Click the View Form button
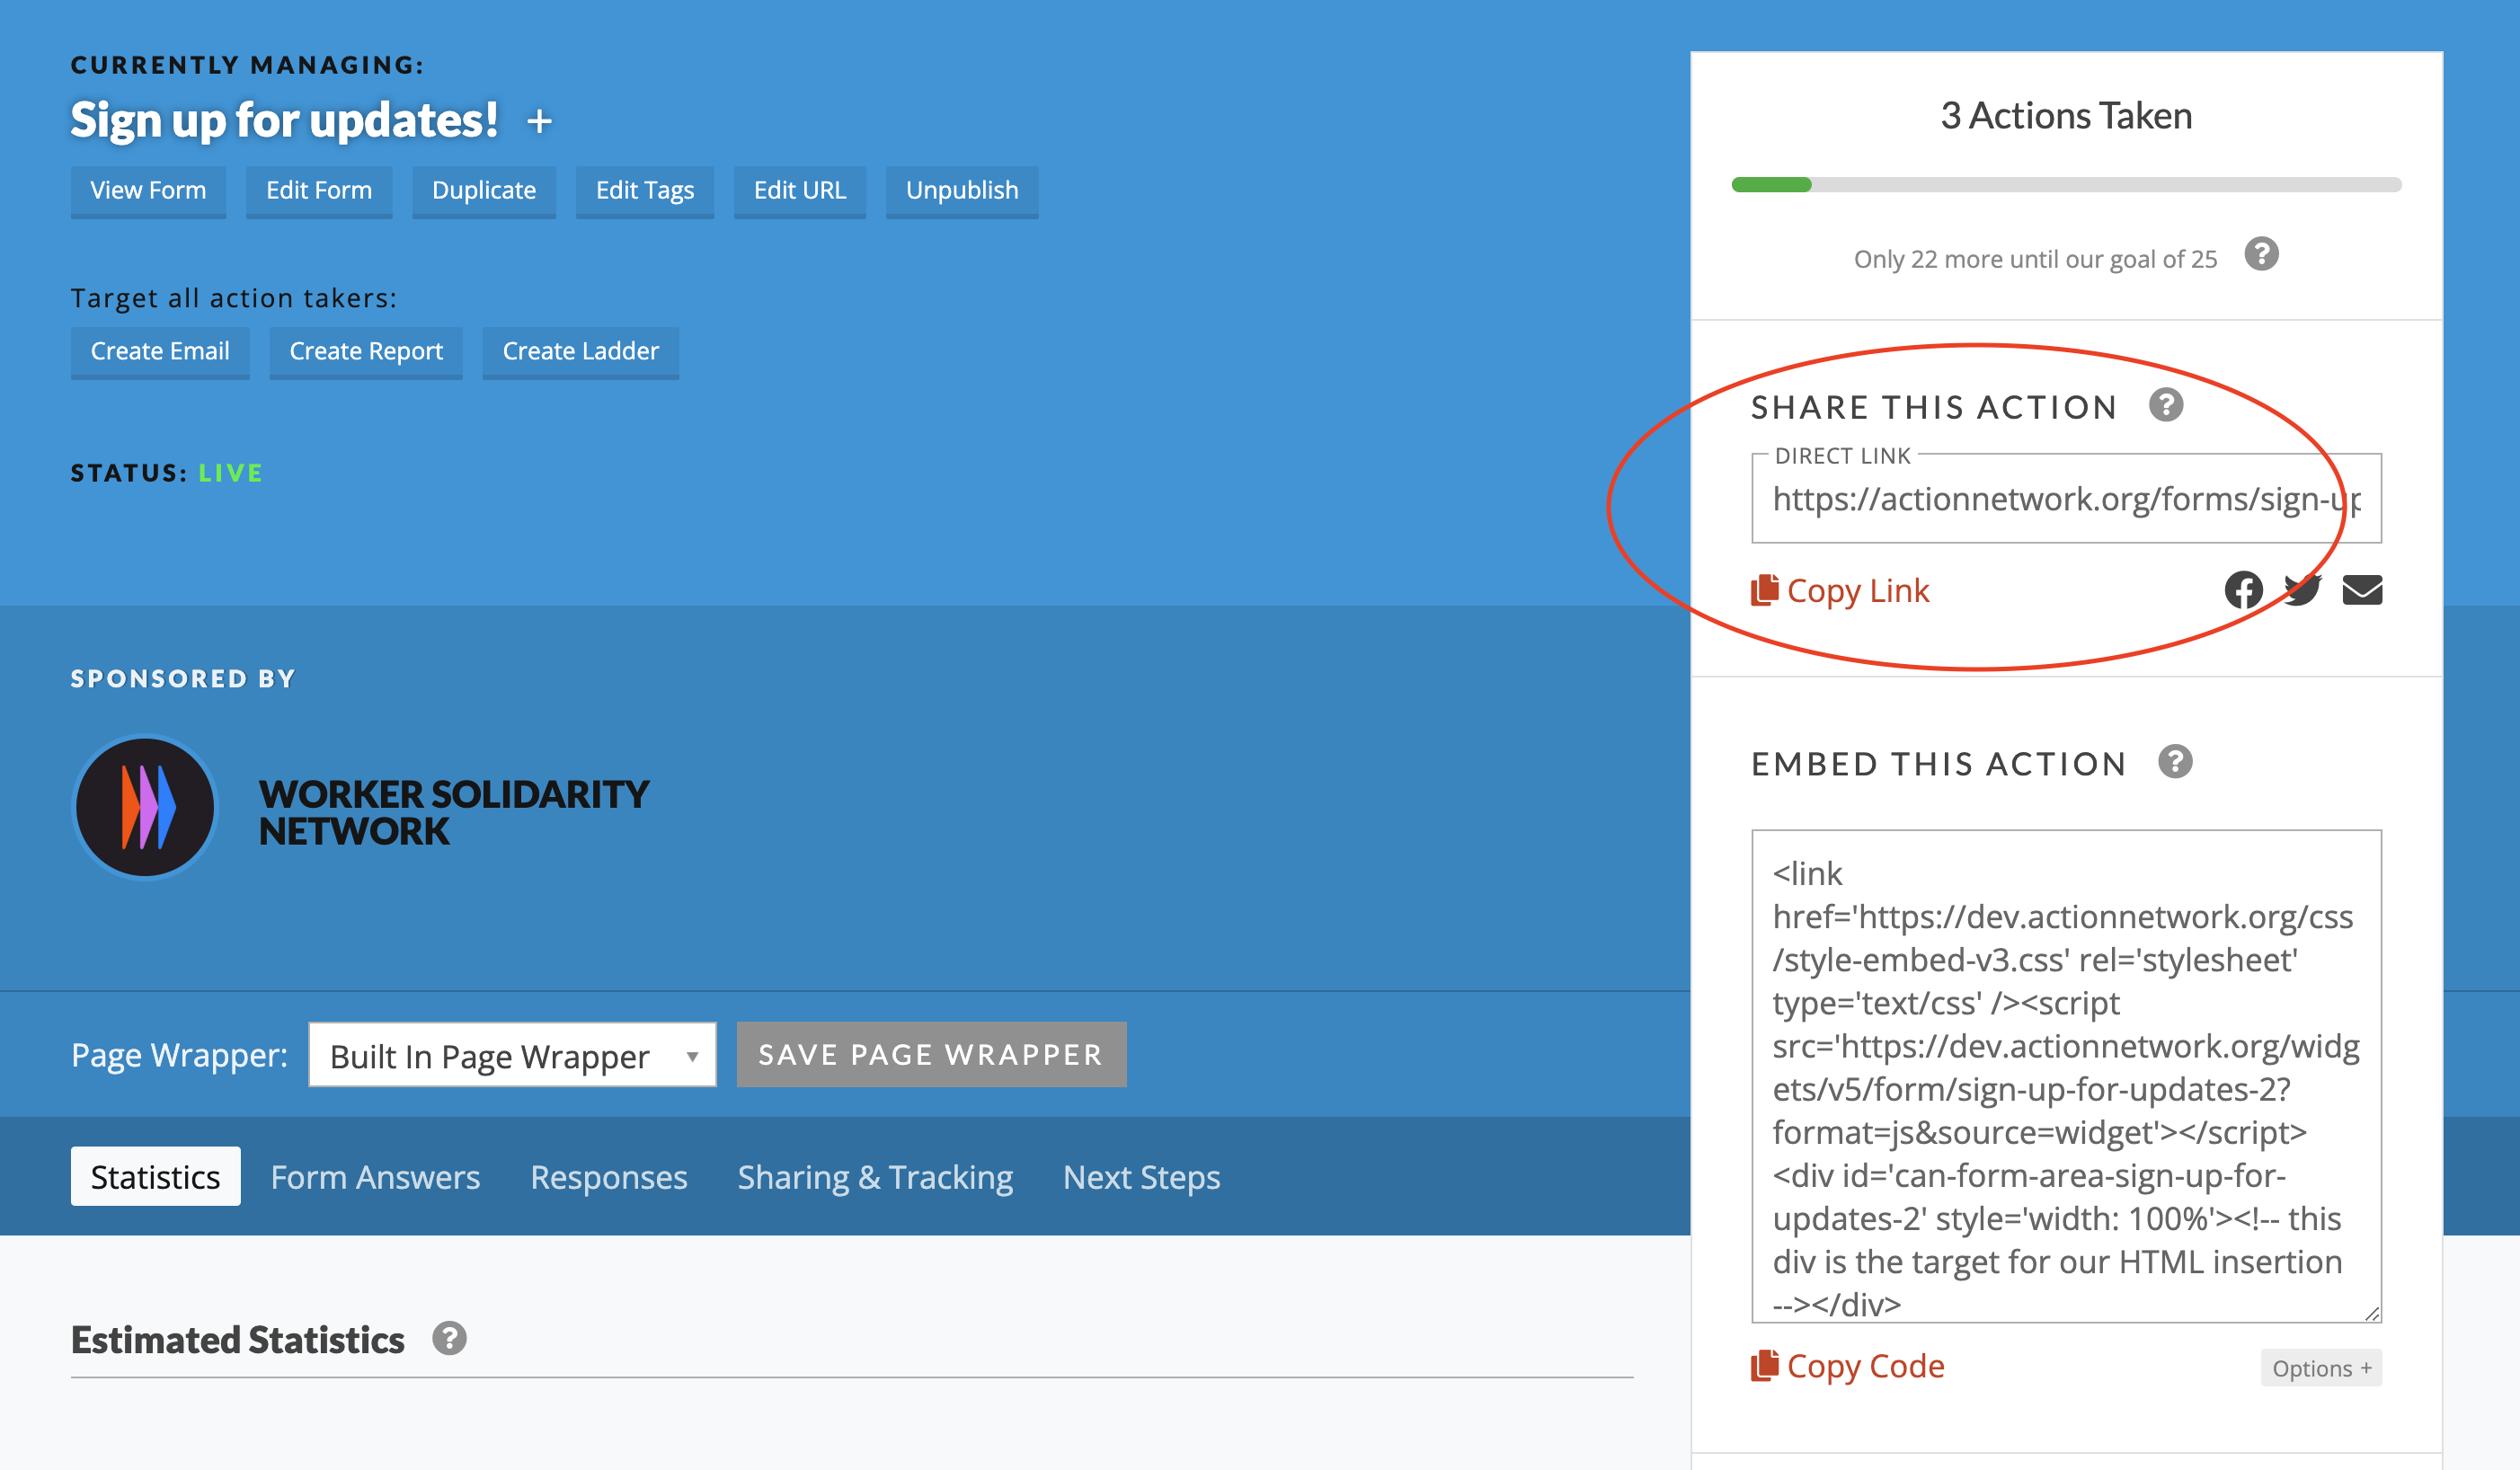Image resolution: width=2520 pixels, height=1470 pixels. point(148,191)
